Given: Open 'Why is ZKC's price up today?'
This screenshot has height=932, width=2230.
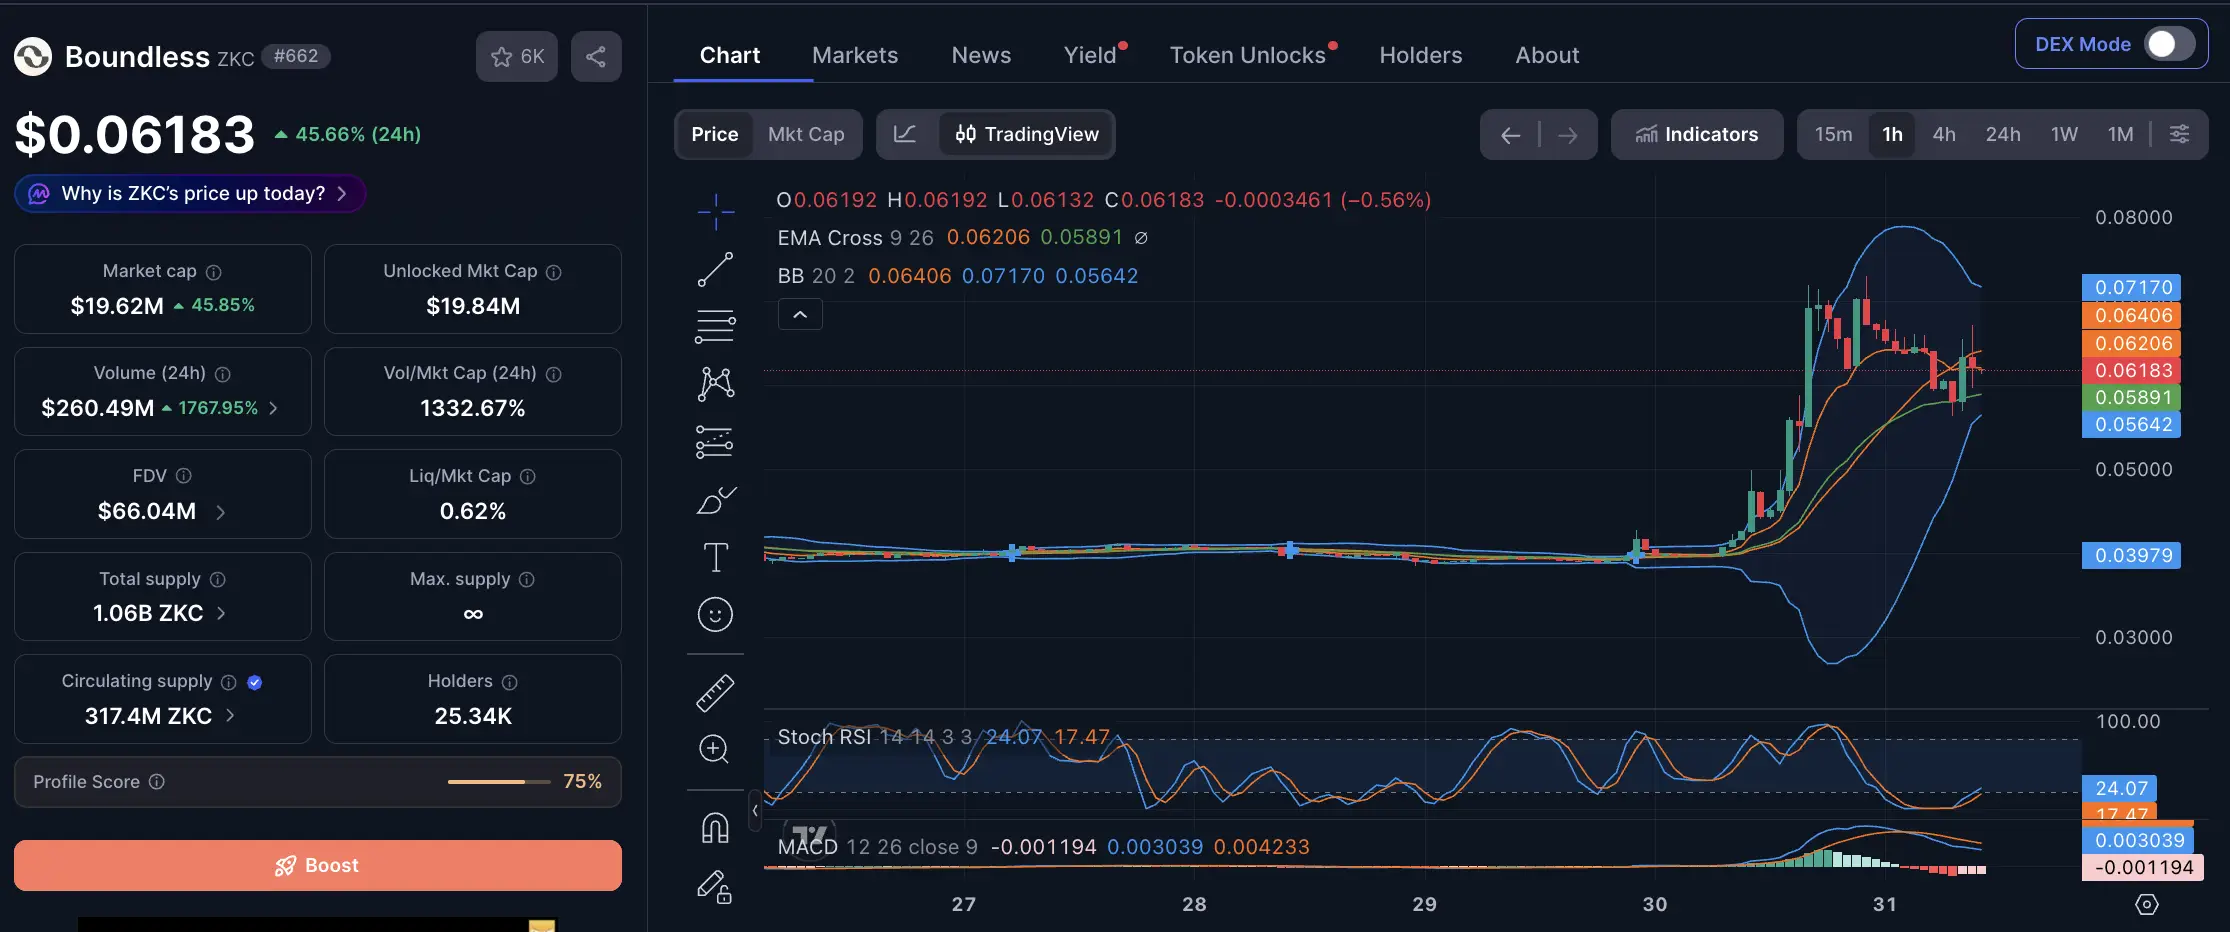Looking at the screenshot, I should [190, 193].
